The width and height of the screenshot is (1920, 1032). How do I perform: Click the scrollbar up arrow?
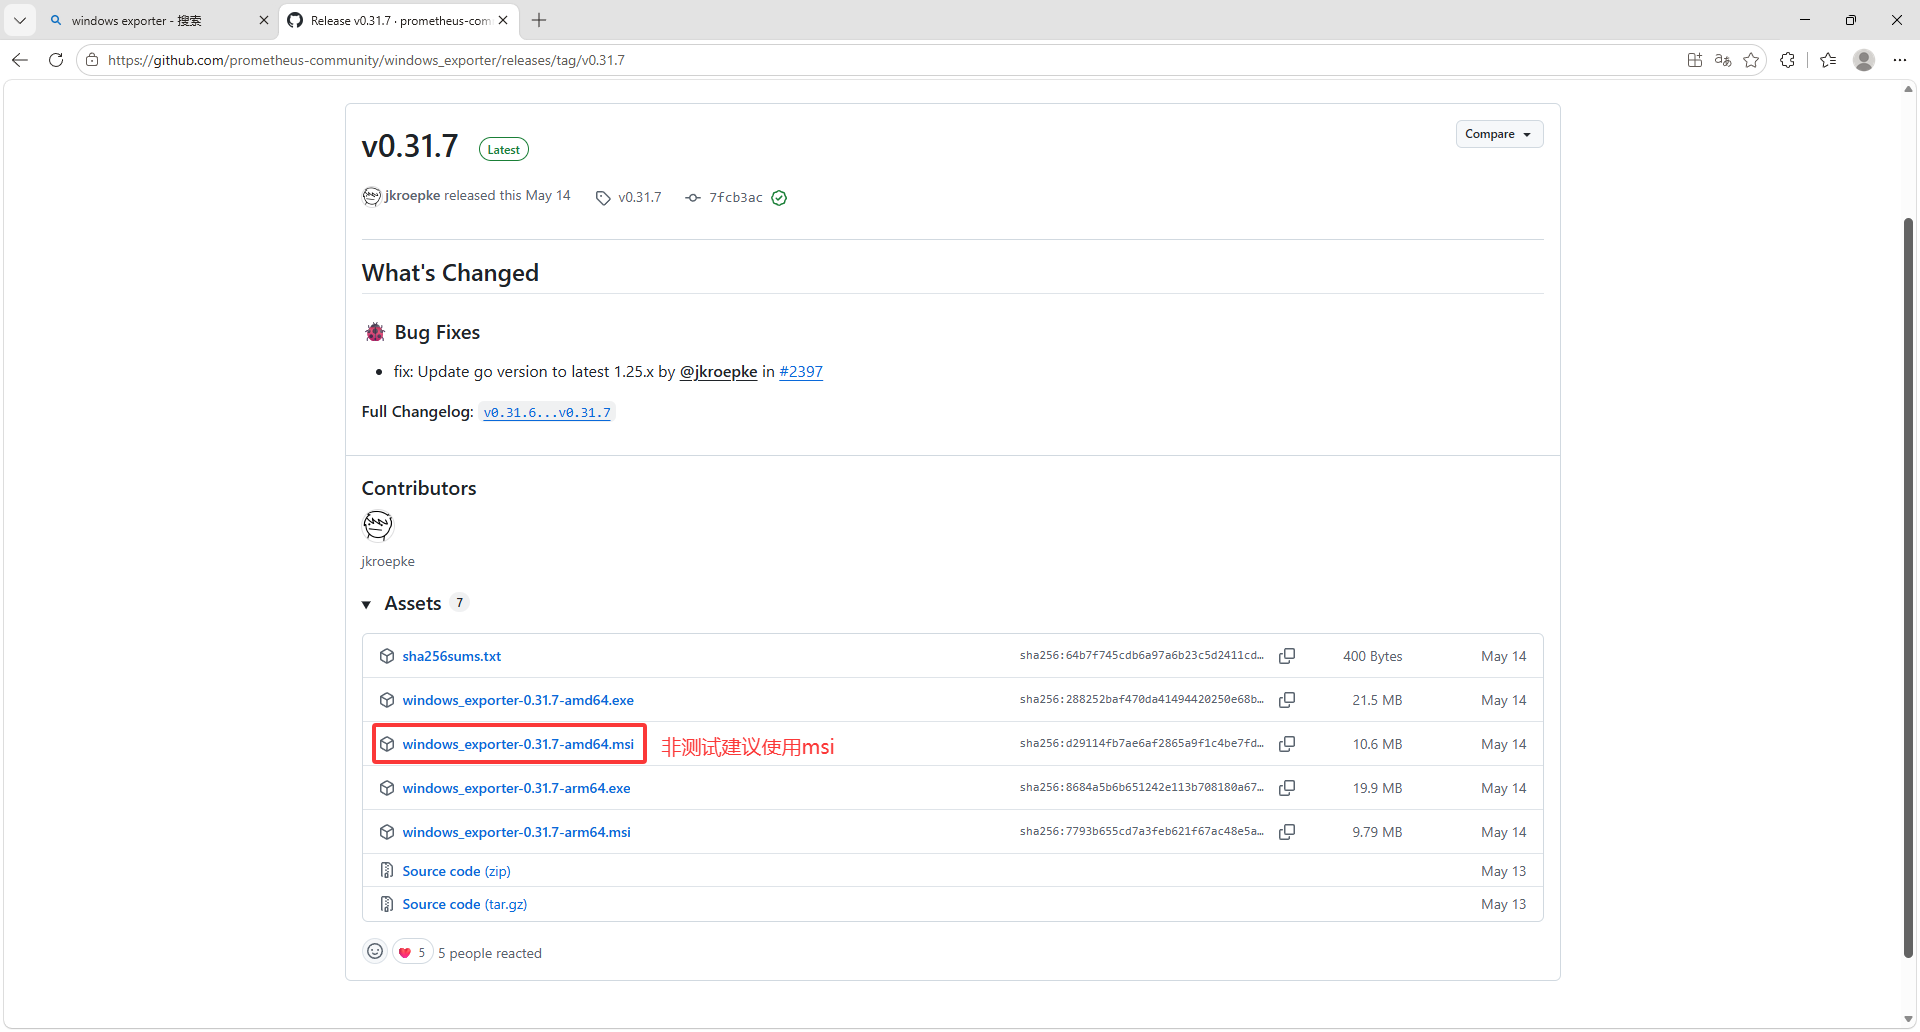(1908, 89)
